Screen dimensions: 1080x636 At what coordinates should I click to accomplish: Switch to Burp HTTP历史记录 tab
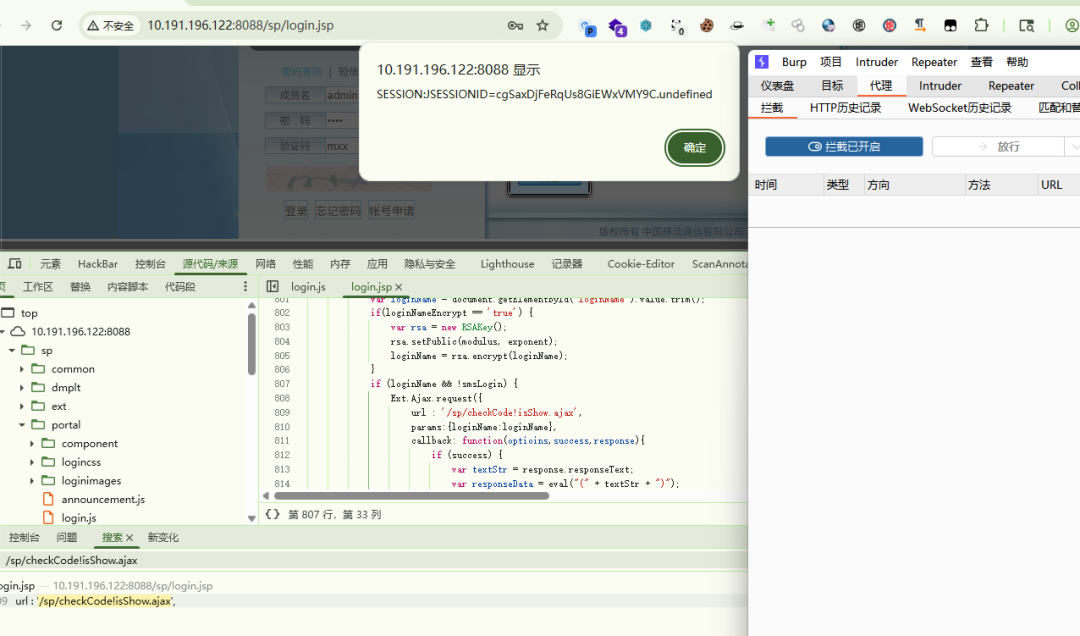tap(845, 107)
